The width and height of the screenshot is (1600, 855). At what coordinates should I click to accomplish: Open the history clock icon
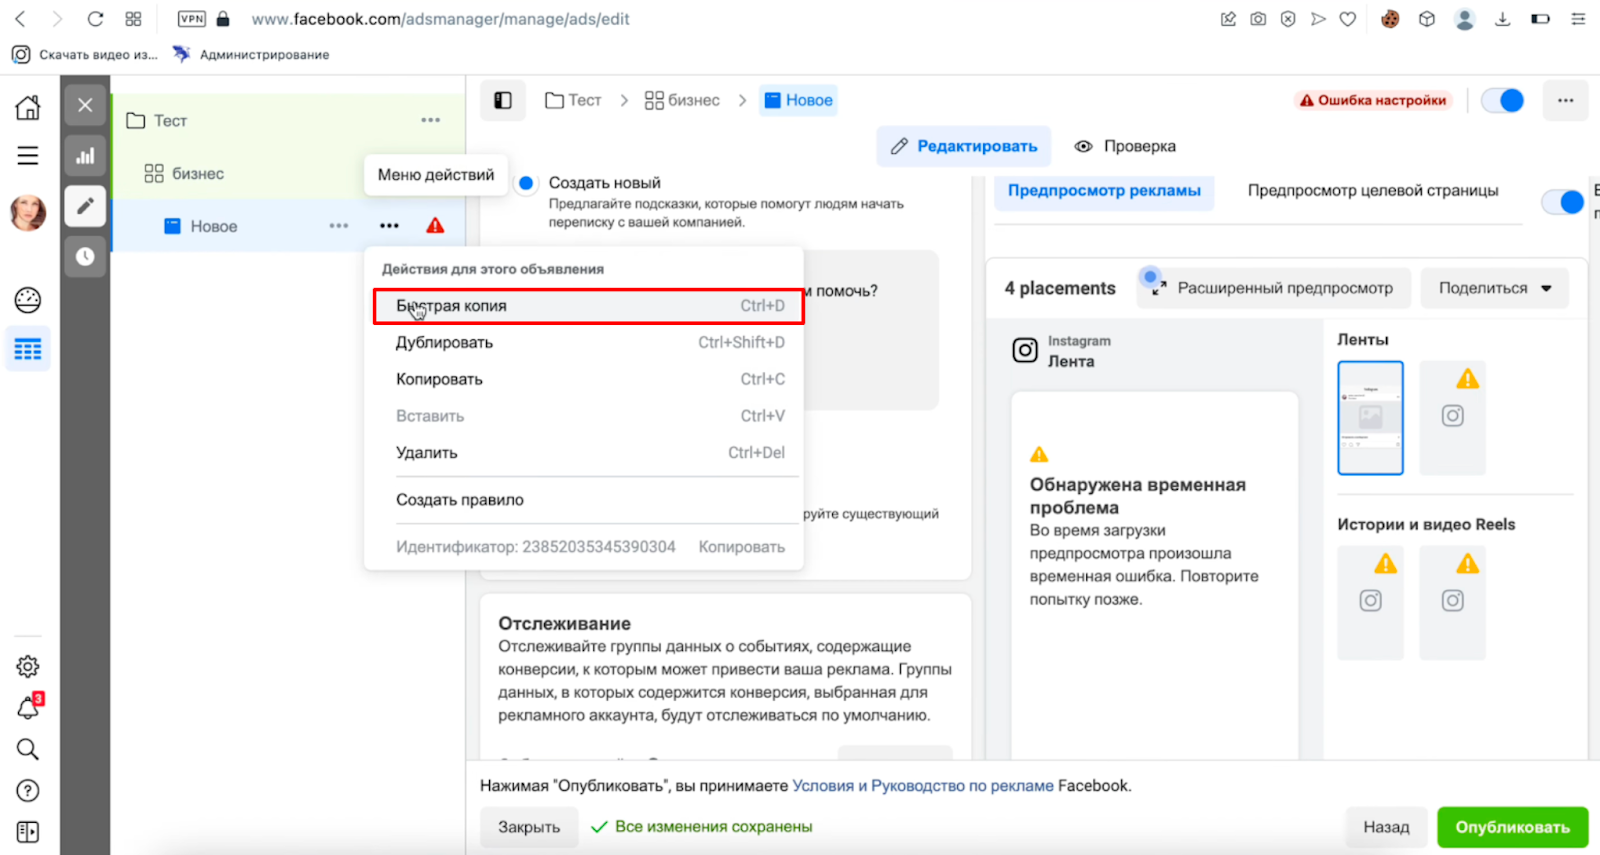point(85,257)
